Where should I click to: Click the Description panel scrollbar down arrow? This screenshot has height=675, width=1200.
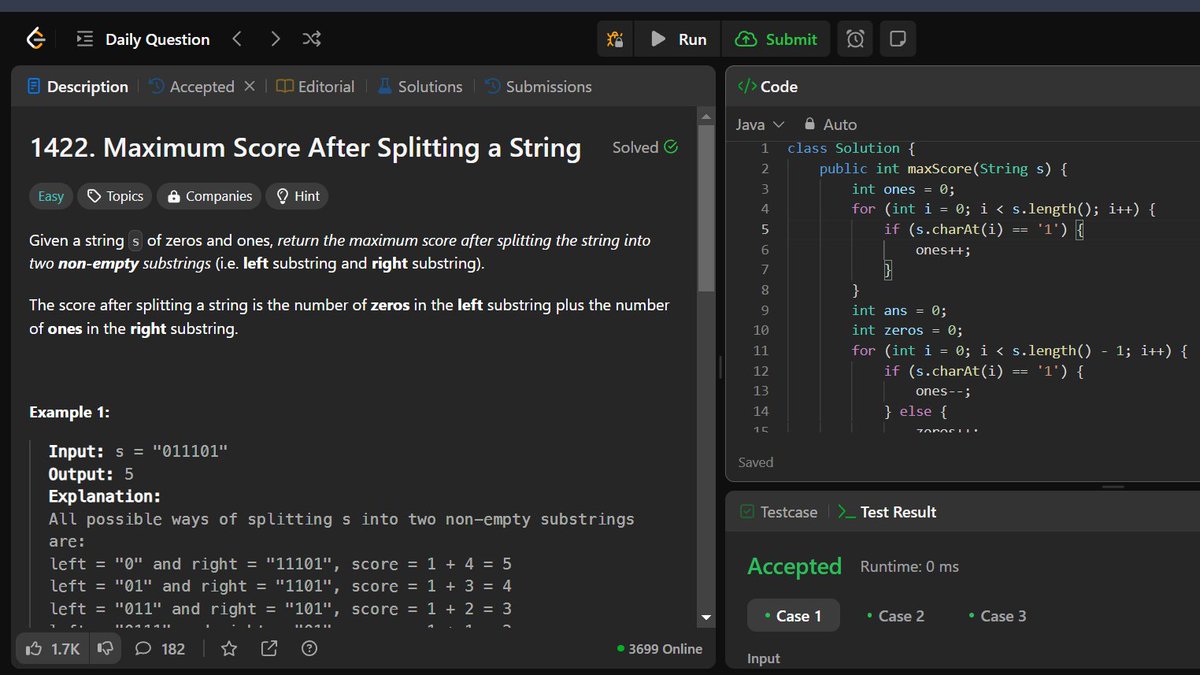(x=707, y=617)
